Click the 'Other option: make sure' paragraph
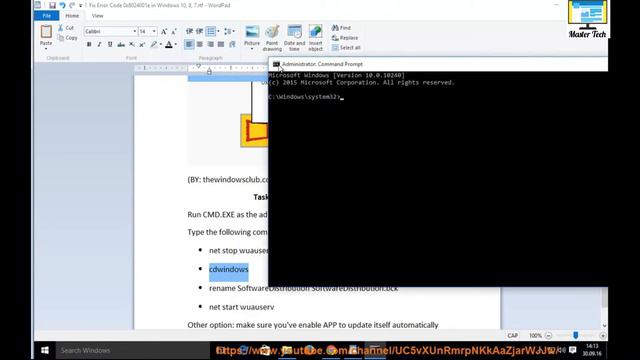 (x=313, y=325)
